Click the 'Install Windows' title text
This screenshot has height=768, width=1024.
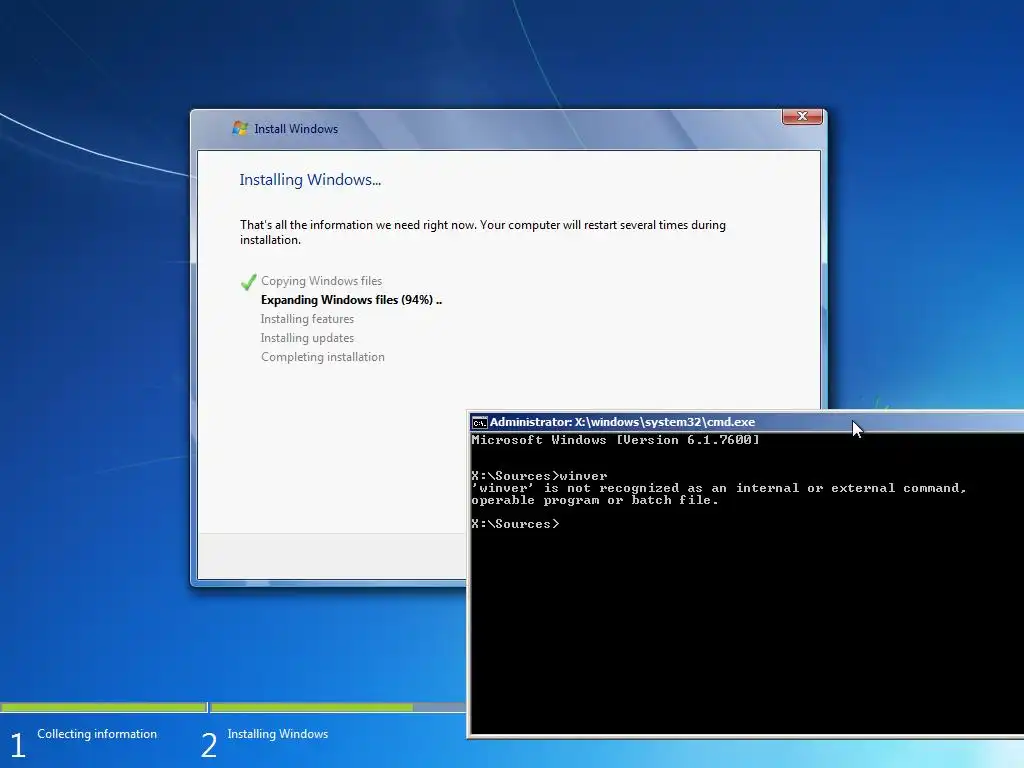(x=296, y=129)
